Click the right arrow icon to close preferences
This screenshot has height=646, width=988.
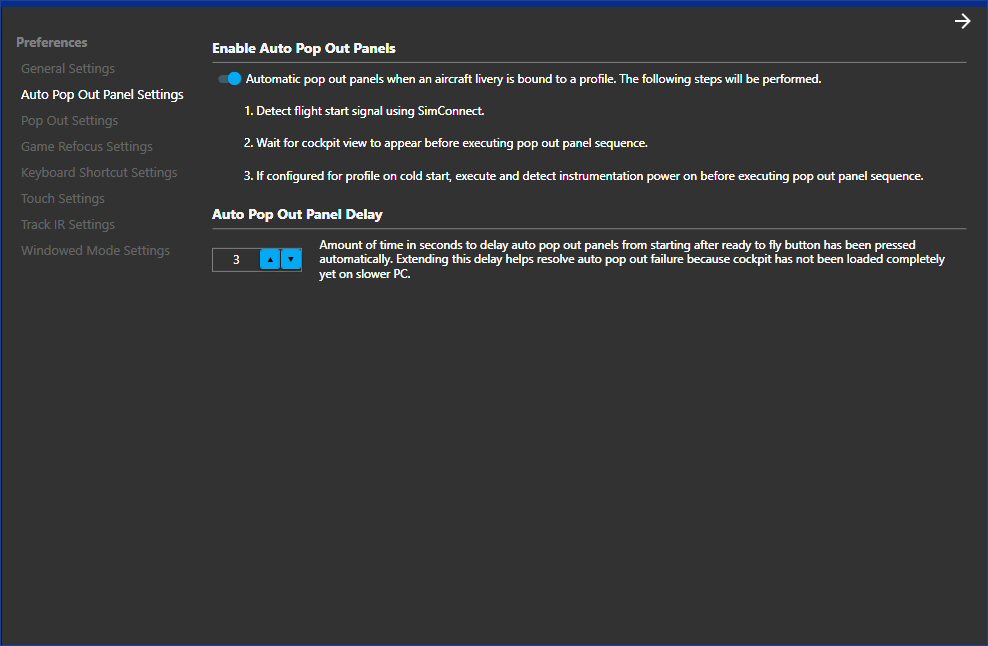[x=962, y=22]
